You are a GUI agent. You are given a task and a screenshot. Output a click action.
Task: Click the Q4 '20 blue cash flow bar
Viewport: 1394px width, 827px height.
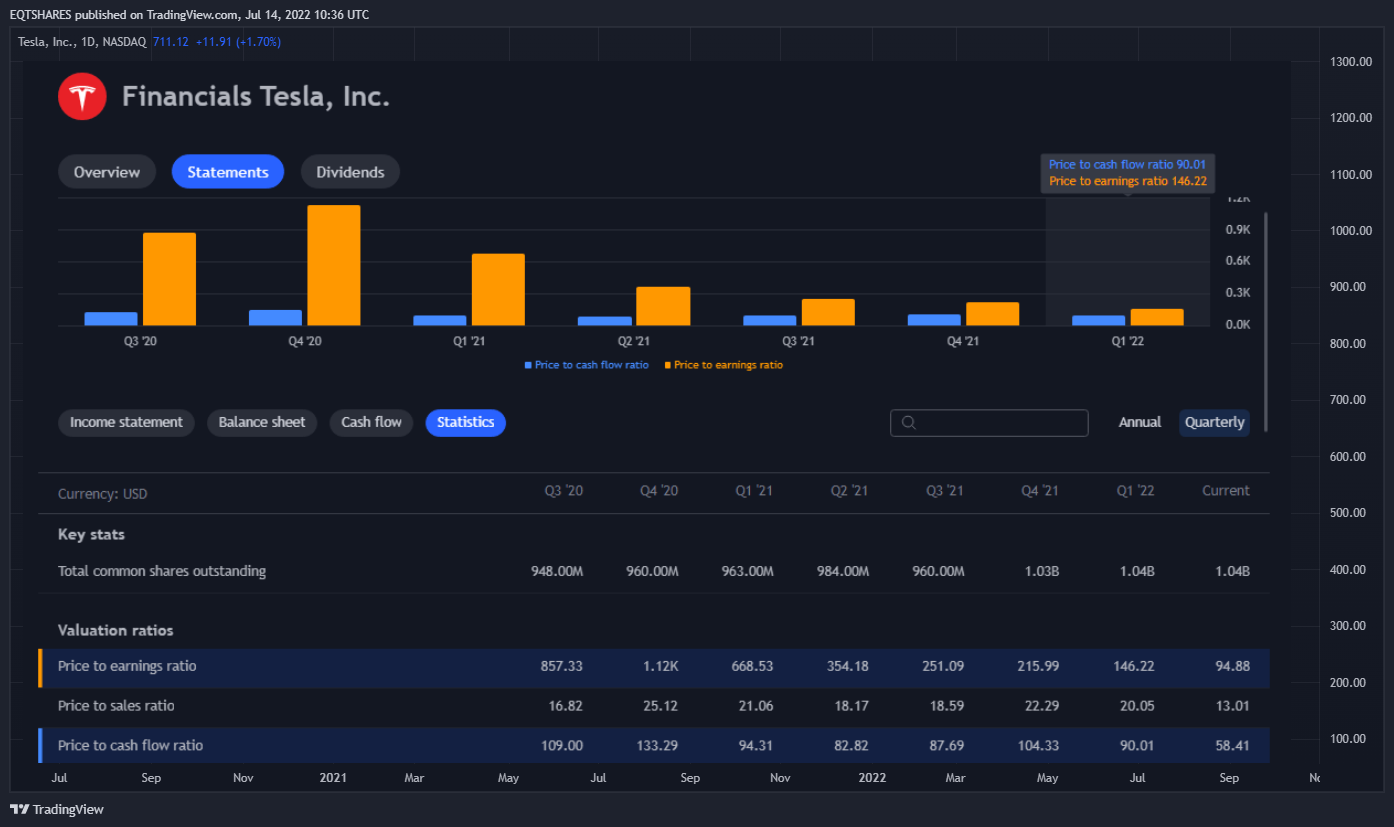tap(275, 317)
